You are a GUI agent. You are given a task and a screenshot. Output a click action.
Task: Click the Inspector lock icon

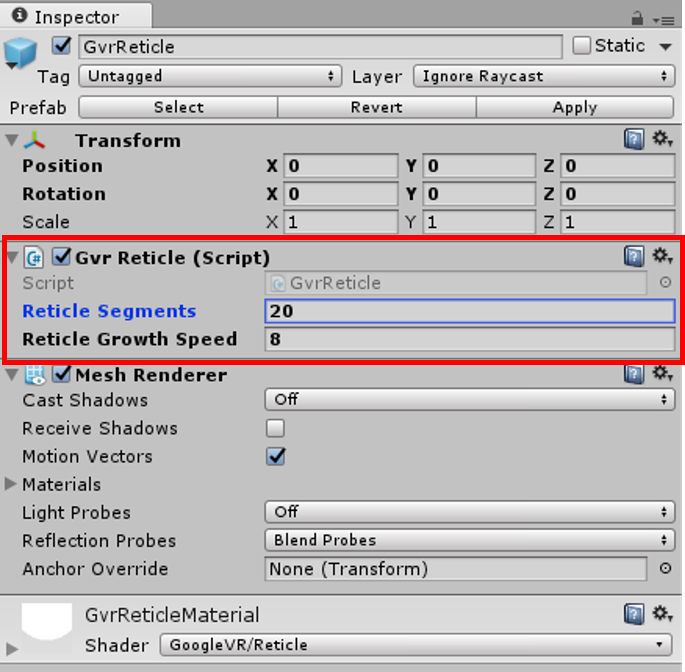(637, 18)
